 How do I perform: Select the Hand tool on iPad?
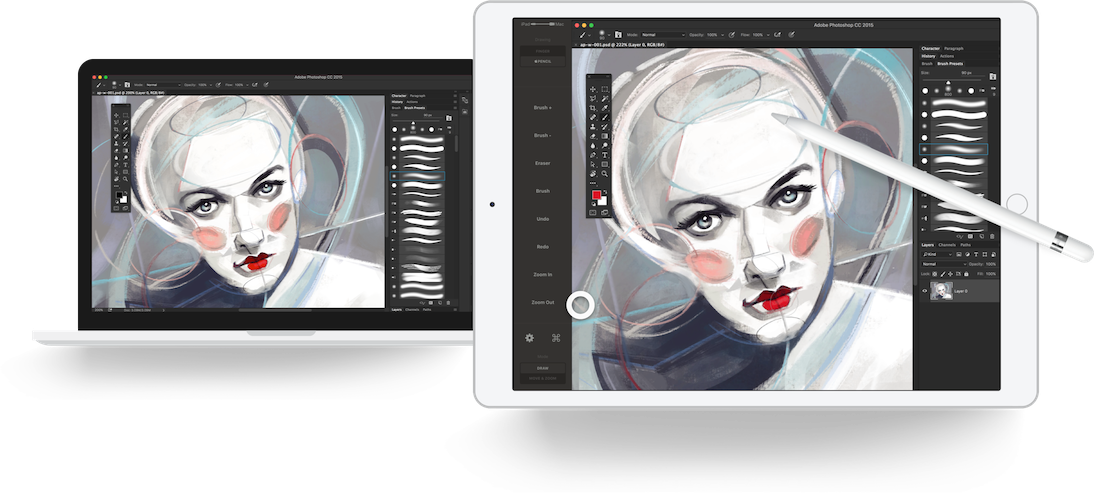pyautogui.click(x=593, y=174)
